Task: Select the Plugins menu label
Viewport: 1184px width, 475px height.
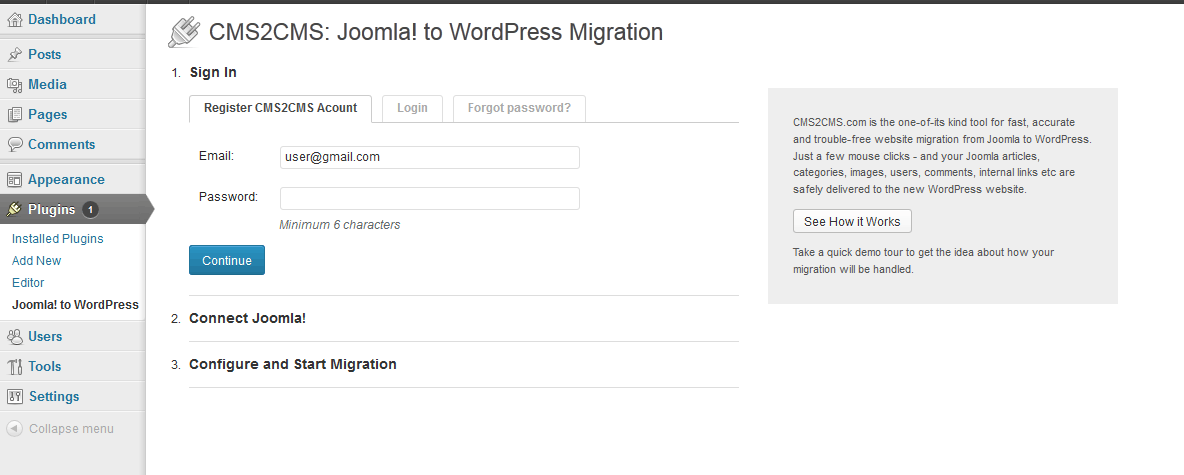Action: 52,209
